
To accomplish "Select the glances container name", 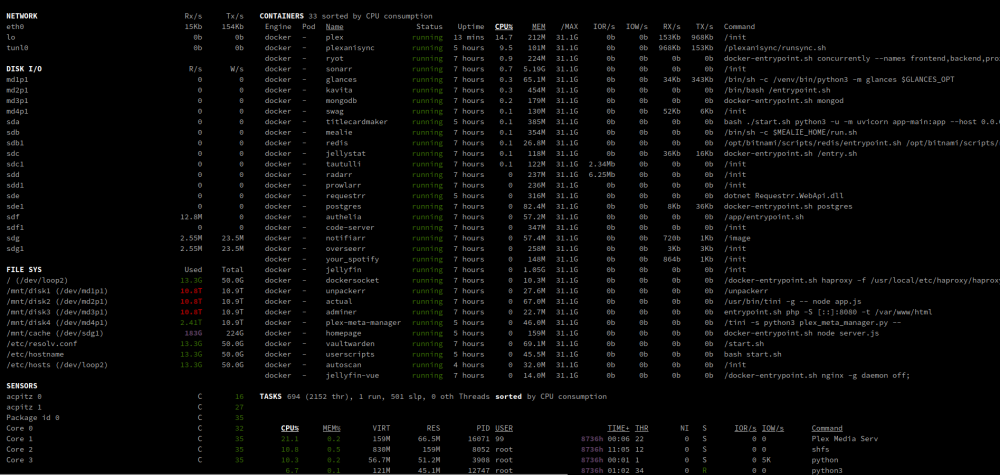I will click(x=341, y=80).
